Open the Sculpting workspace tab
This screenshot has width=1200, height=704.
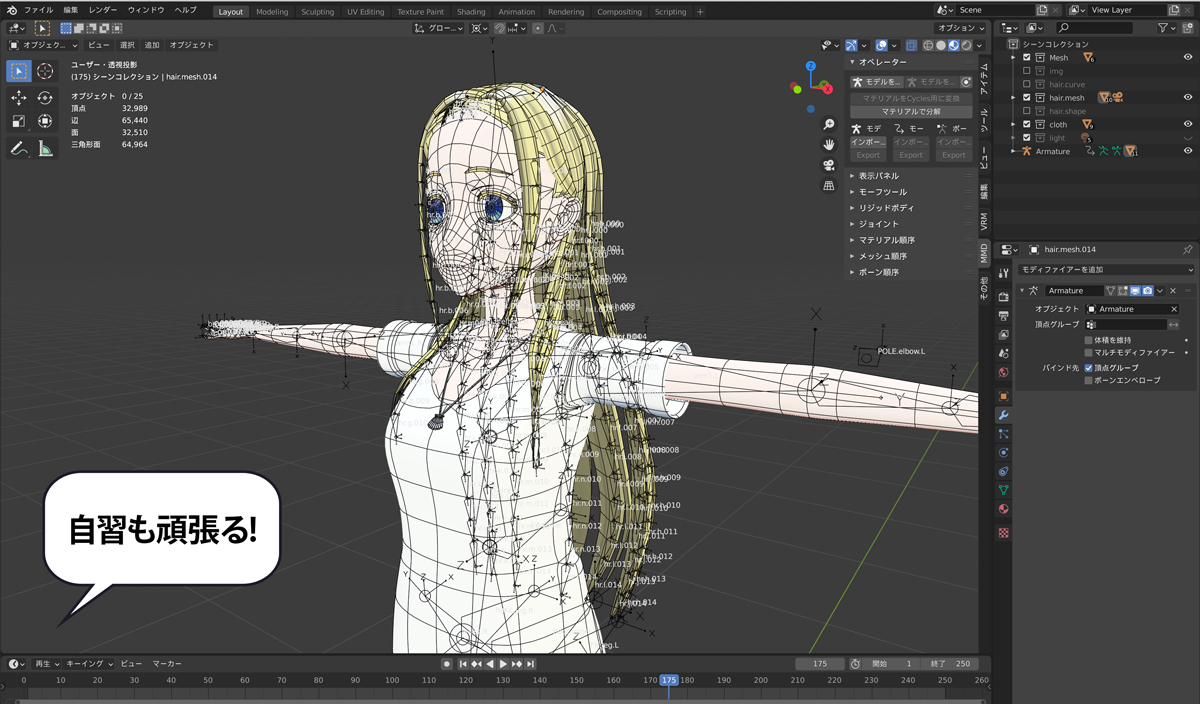(x=317, y=12)
